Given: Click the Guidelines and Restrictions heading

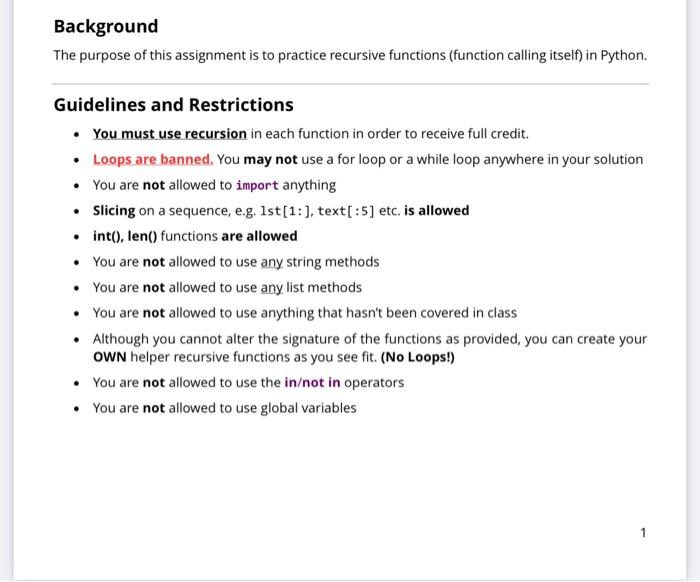Looking at the screenshot, I should (x=173, y=105).
